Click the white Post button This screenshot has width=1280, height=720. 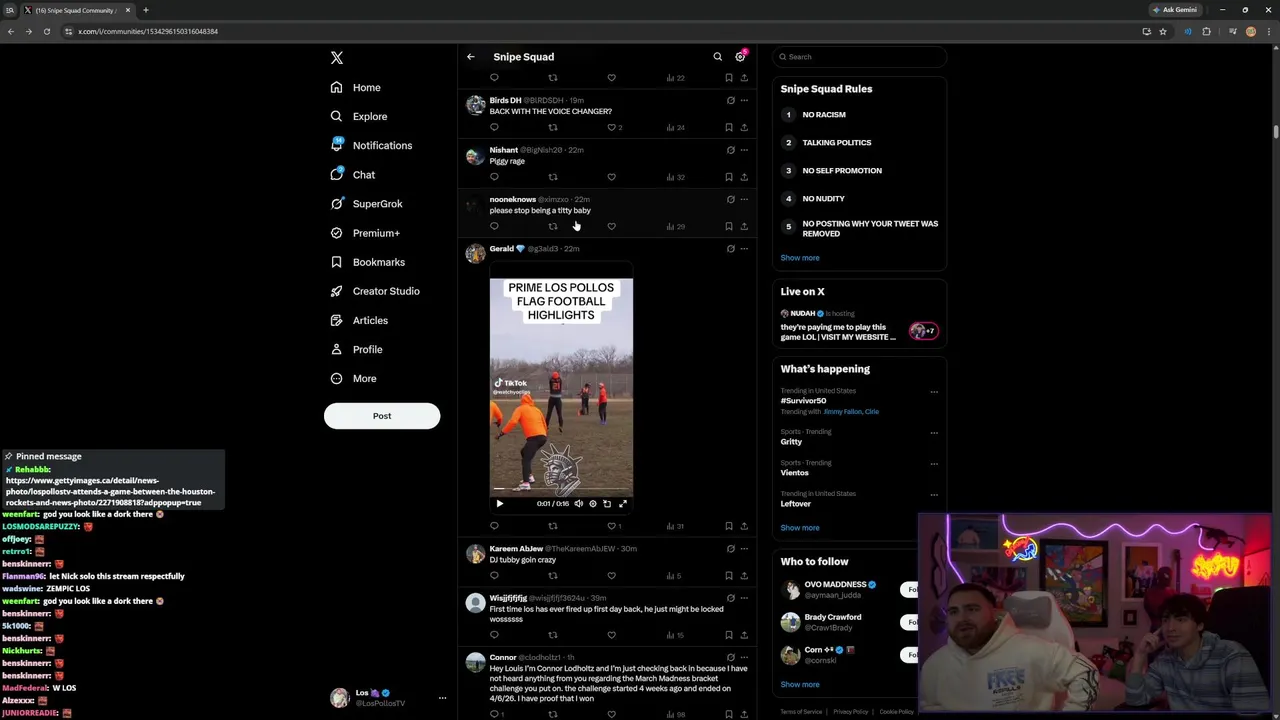pos(382,416)
